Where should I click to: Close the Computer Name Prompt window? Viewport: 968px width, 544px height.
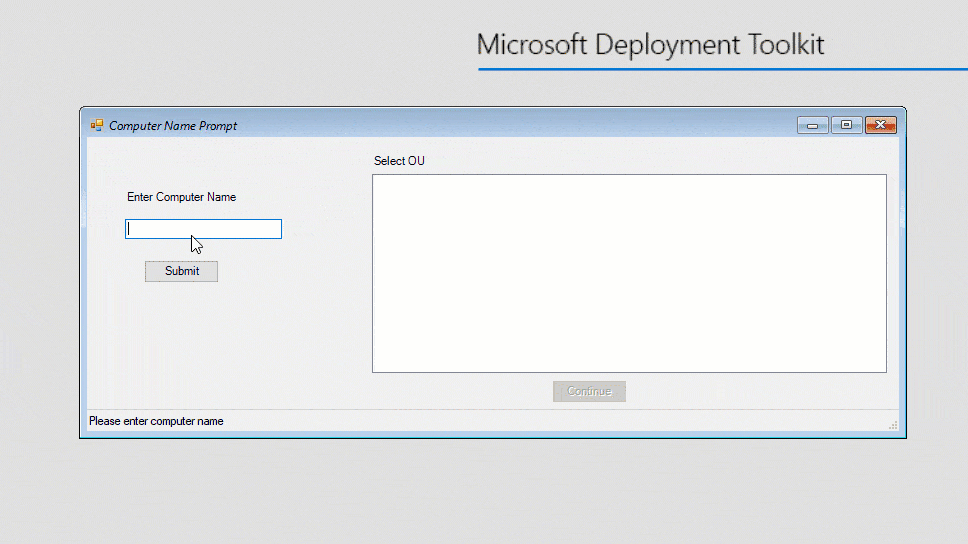pos(881,125)
